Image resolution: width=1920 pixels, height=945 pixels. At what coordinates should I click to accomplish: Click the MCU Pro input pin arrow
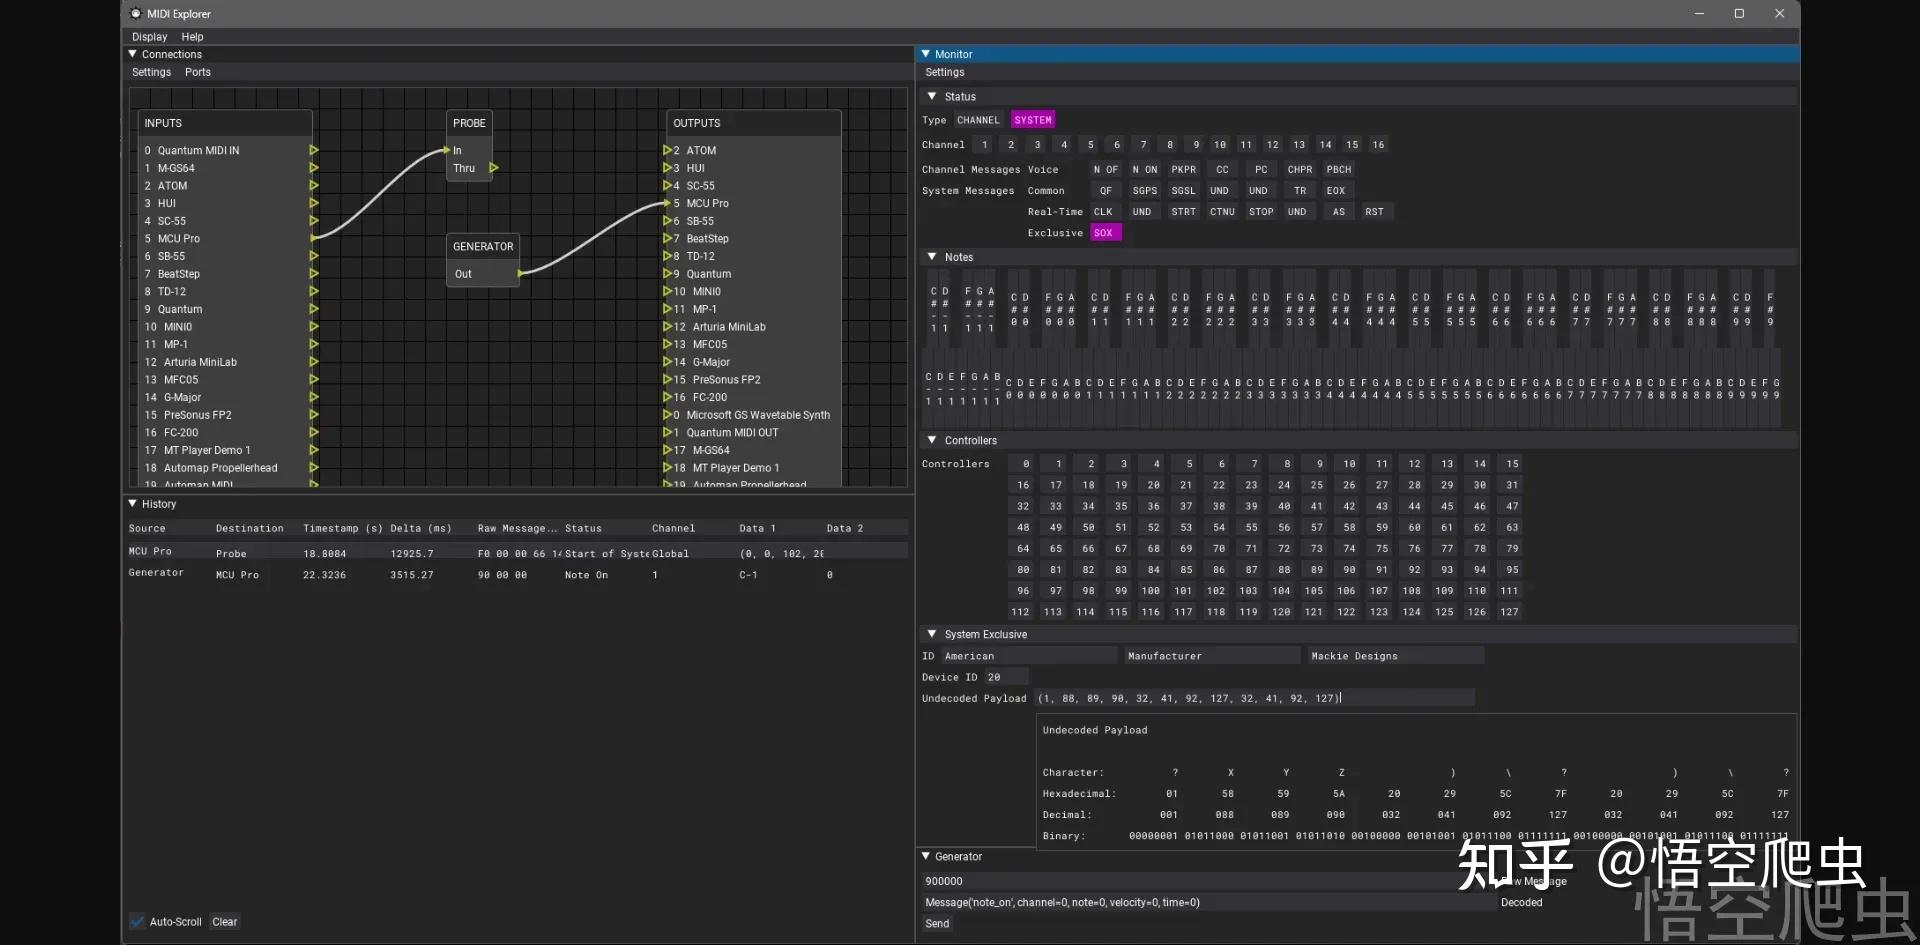313,238
